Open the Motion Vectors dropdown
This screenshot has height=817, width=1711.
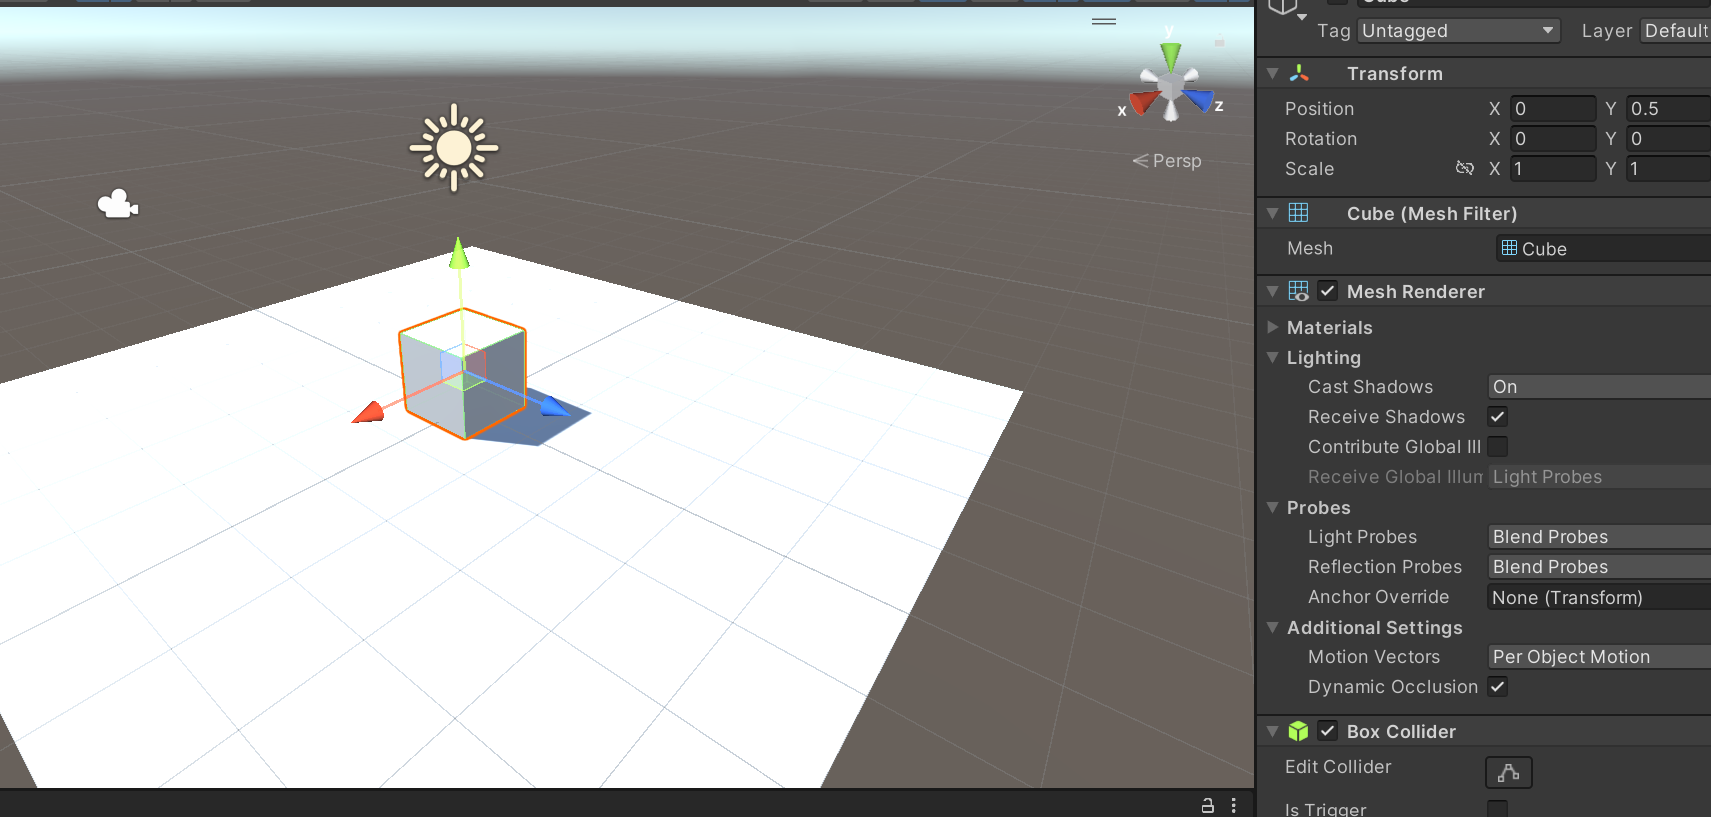pyautogui.click(x=1599, y=657)
